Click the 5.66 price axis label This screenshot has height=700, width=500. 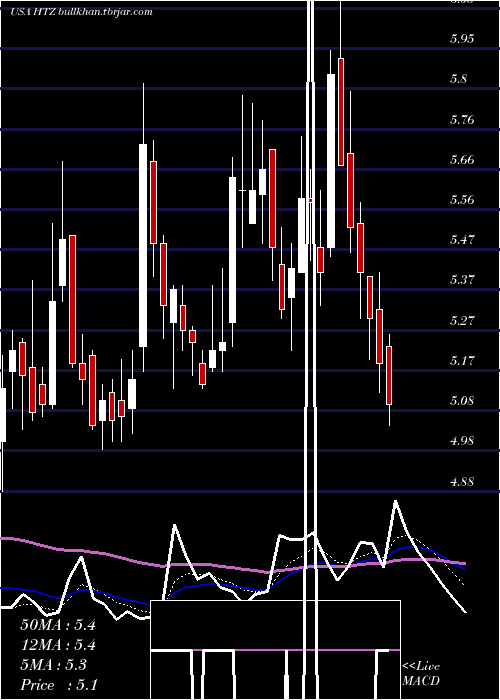pyautogui.click(x=462, y=159)
